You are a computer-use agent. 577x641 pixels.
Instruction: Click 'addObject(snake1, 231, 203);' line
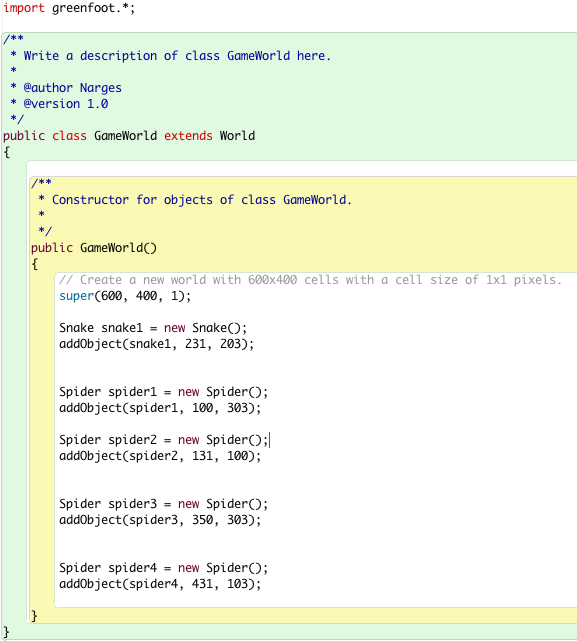(157, 343)
